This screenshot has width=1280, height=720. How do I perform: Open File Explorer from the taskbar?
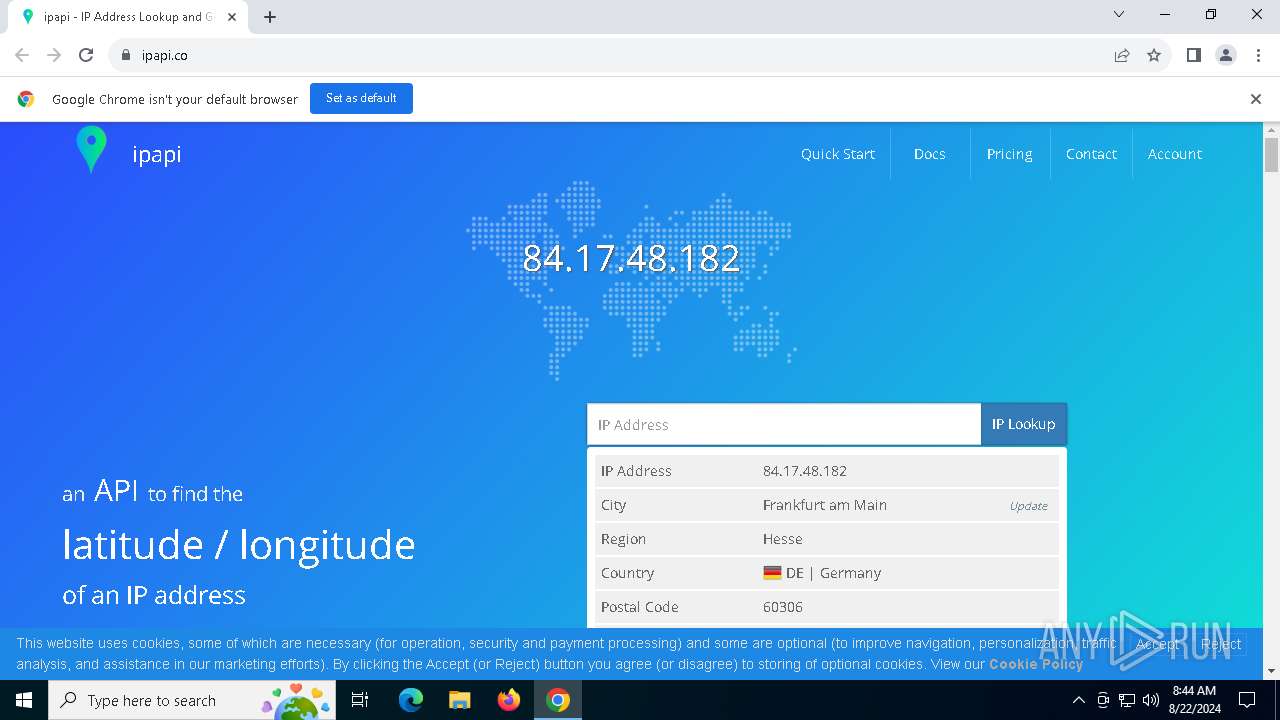pyautogui.click(x=460, y=700)
